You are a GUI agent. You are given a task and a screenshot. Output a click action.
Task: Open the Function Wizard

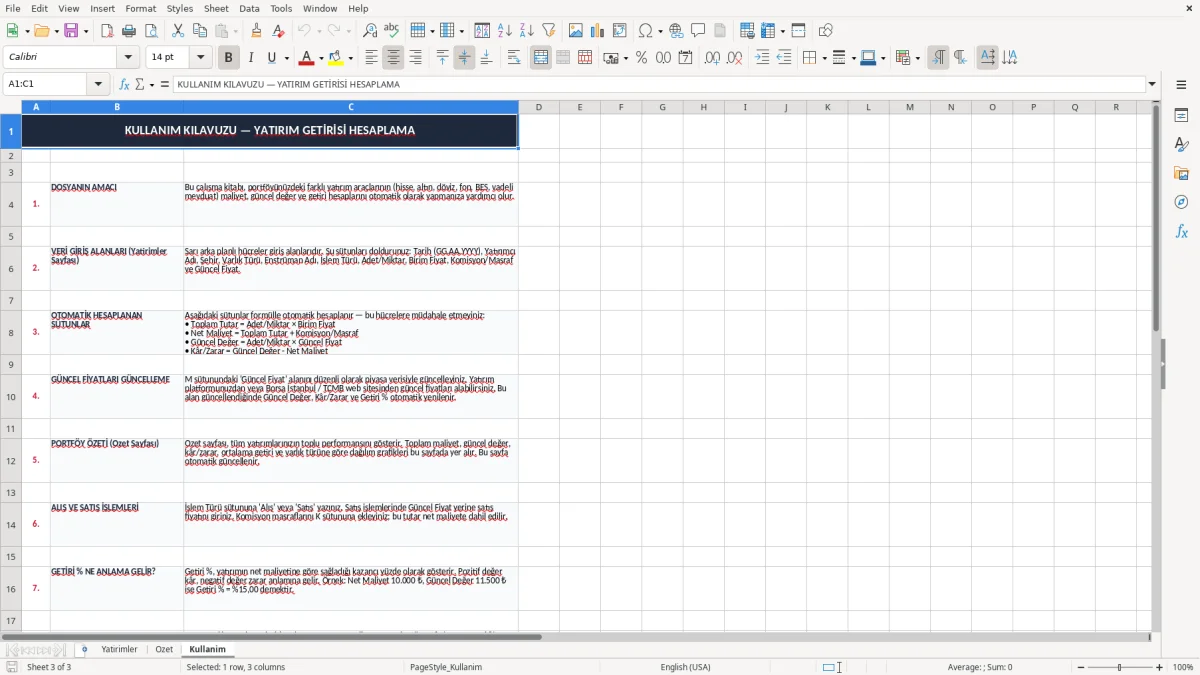click(124, 84)
